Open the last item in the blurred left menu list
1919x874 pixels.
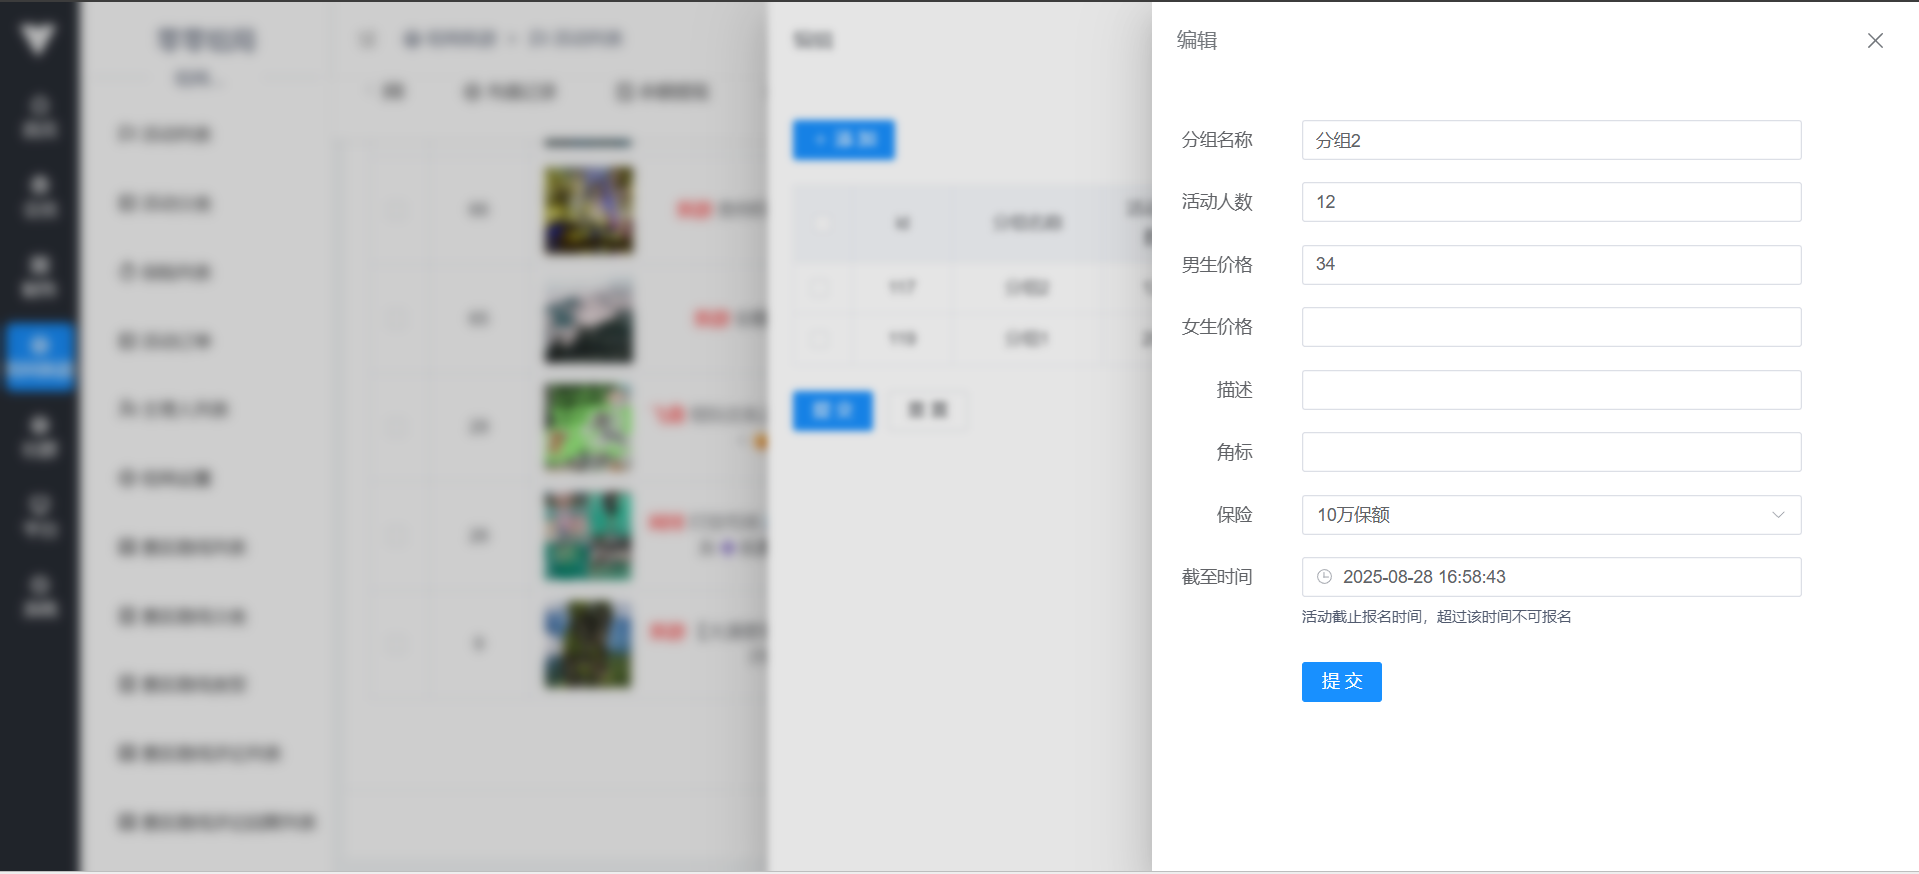pyautogui.click(x=217, y=822)
